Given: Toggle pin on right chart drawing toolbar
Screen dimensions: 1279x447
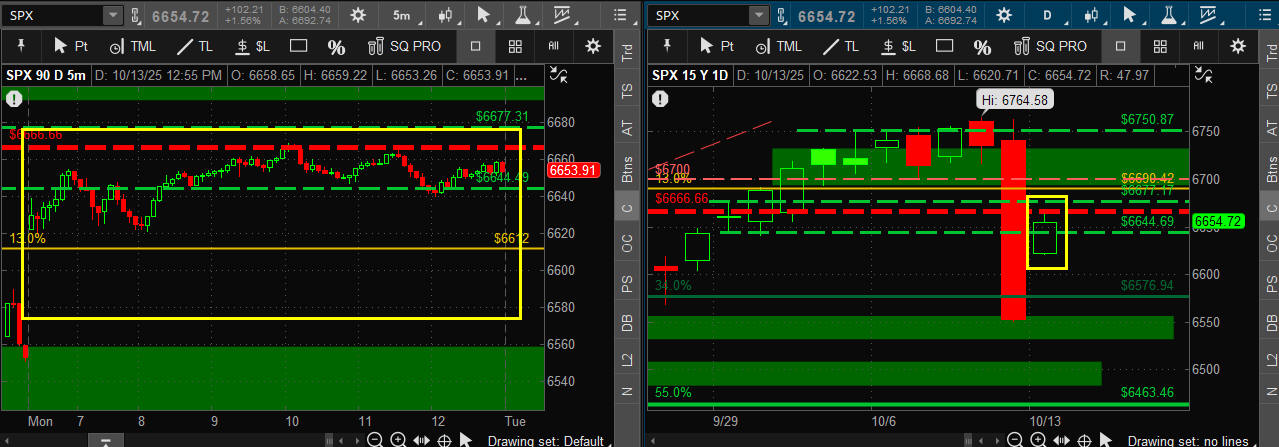Looking at the screenshot, I should (x=666, y=46).
